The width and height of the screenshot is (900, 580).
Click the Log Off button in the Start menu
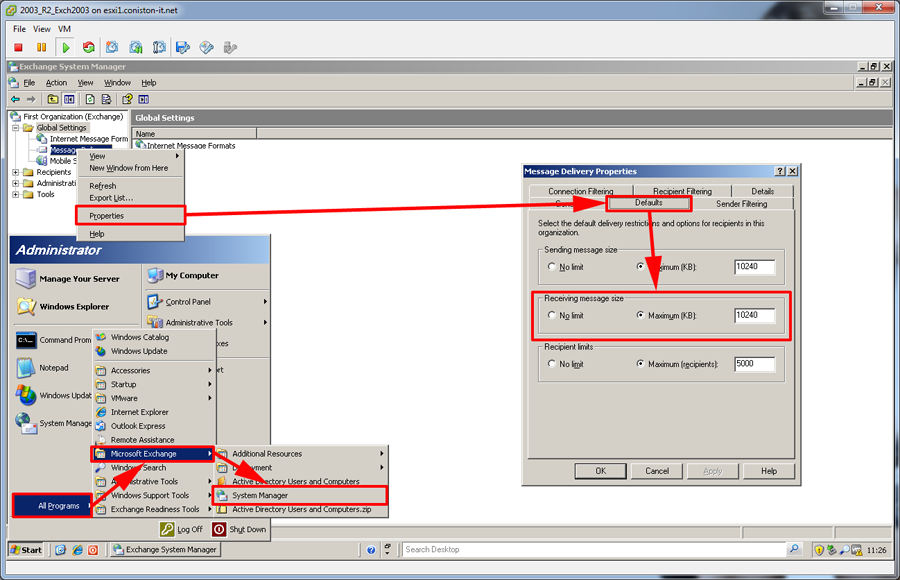click(181, 529)
